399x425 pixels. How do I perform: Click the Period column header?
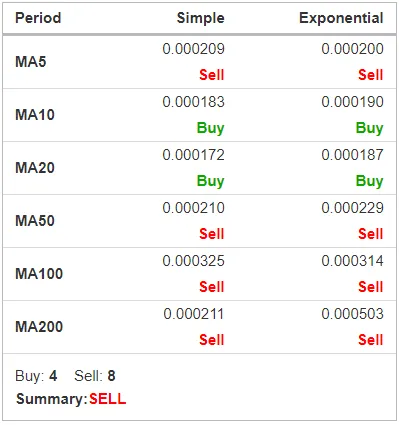tap(38, 18)
